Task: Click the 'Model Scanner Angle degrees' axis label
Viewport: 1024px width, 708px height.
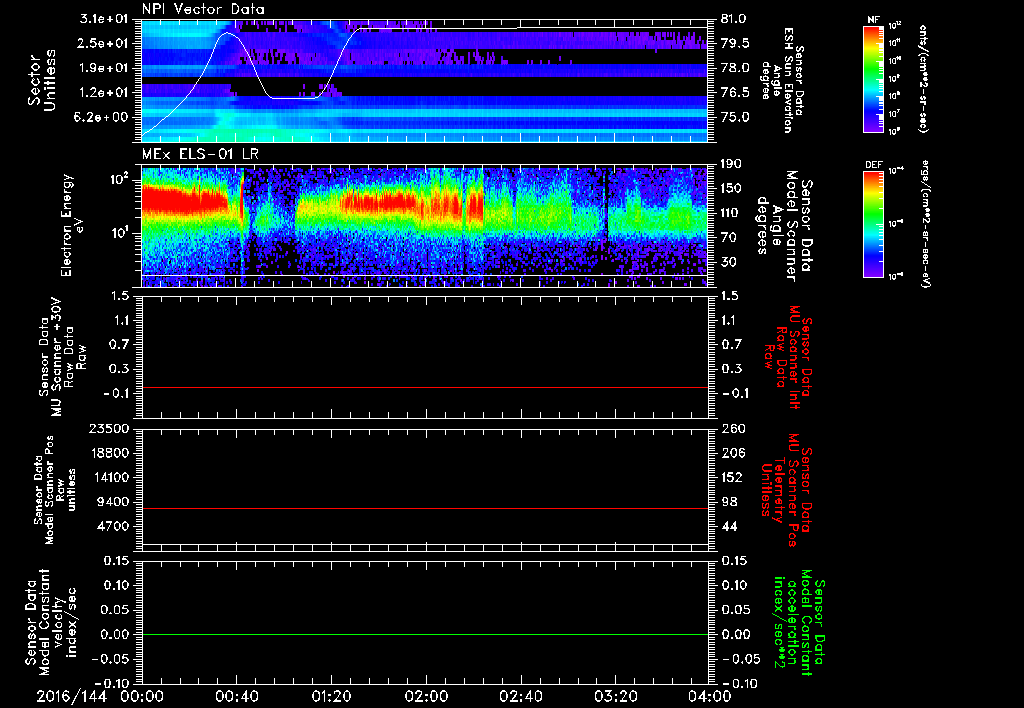Action: pyautogui.click(x=786, y=226)
